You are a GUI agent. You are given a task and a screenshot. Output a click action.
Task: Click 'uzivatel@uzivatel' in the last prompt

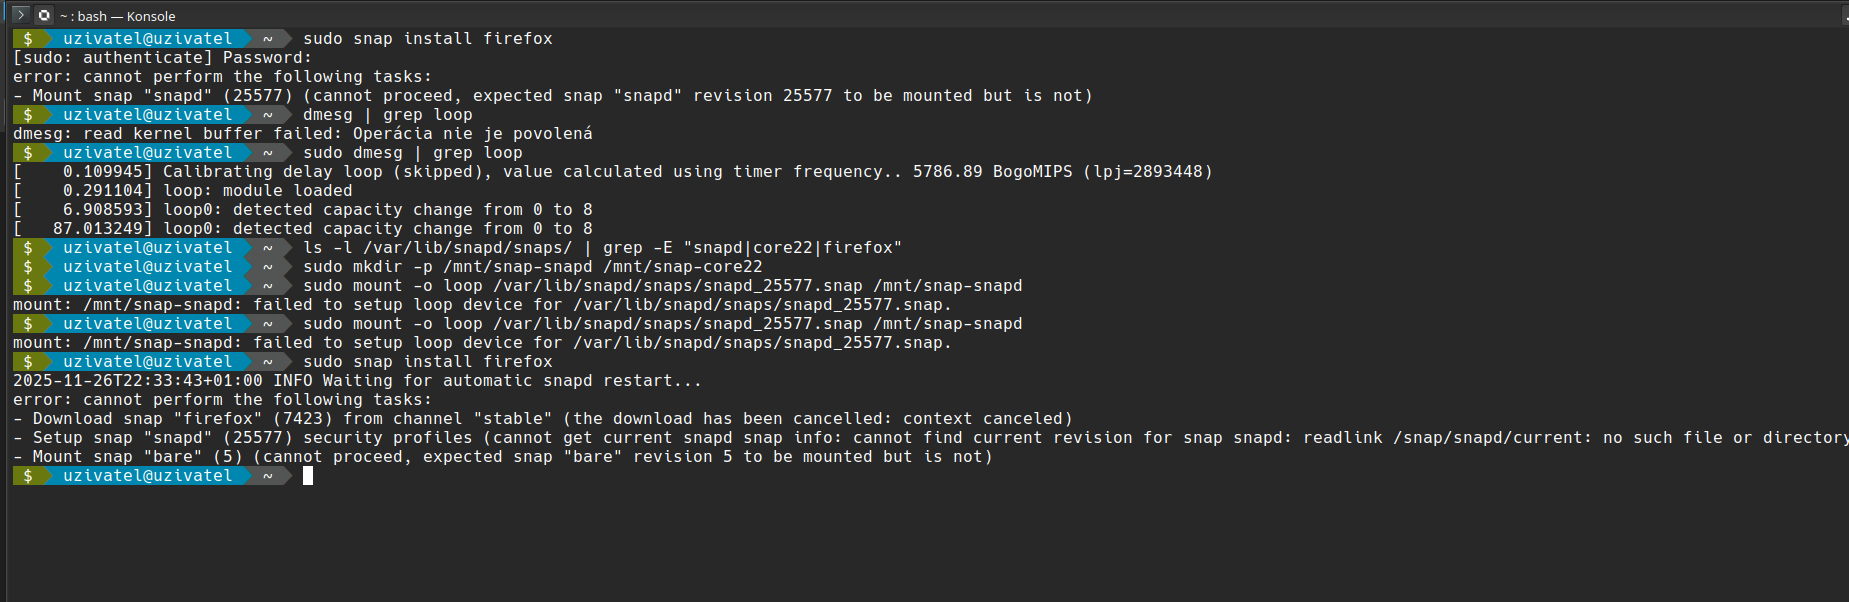click(147, 476)
